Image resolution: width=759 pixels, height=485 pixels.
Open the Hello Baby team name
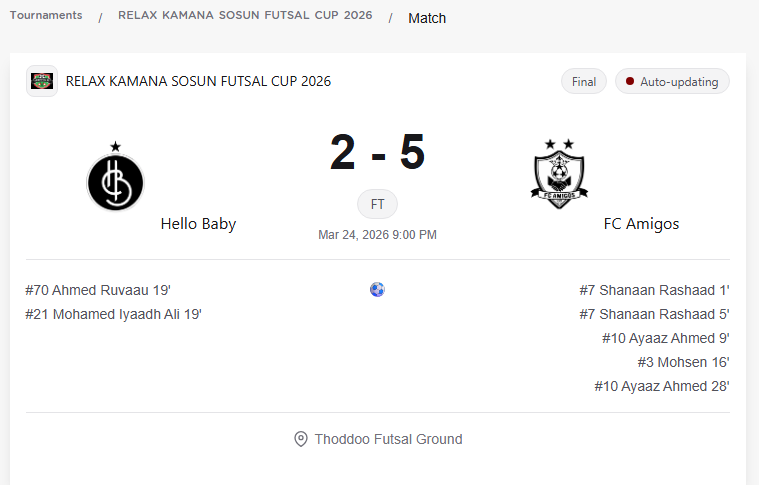[198, 224]
